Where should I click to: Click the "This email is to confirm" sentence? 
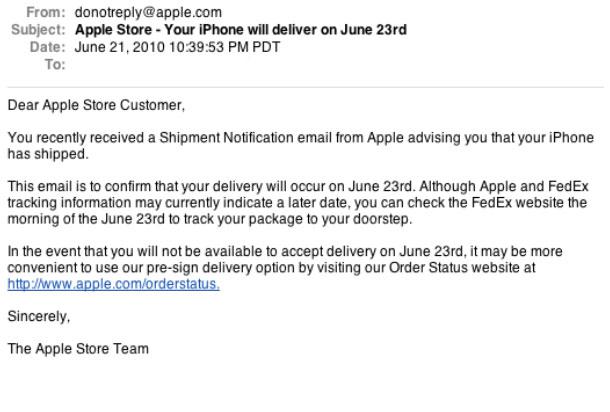tap(75, 187)
